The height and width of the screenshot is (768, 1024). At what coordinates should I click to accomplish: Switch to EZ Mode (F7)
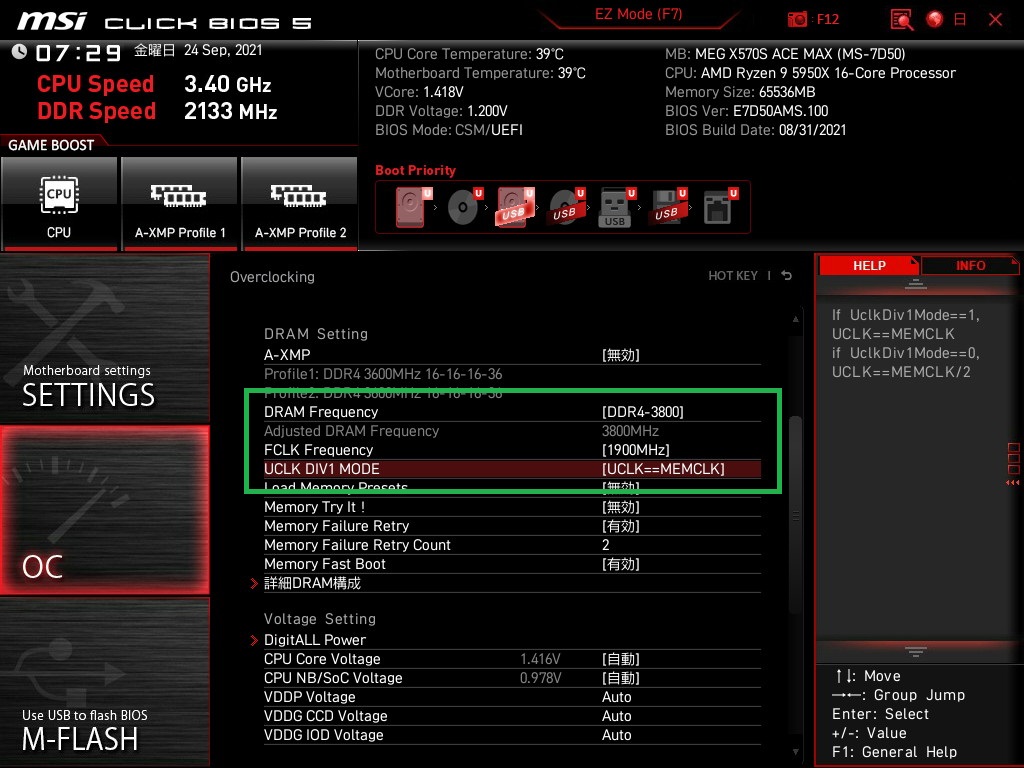(638, 14)
